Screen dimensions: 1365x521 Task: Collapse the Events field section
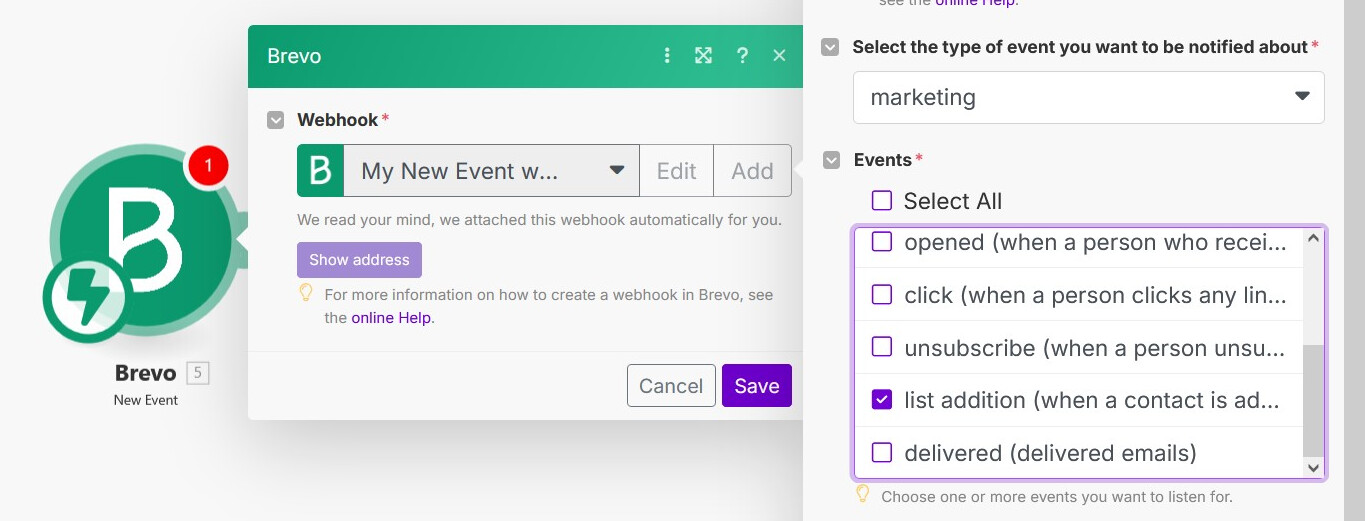[831, 160]
